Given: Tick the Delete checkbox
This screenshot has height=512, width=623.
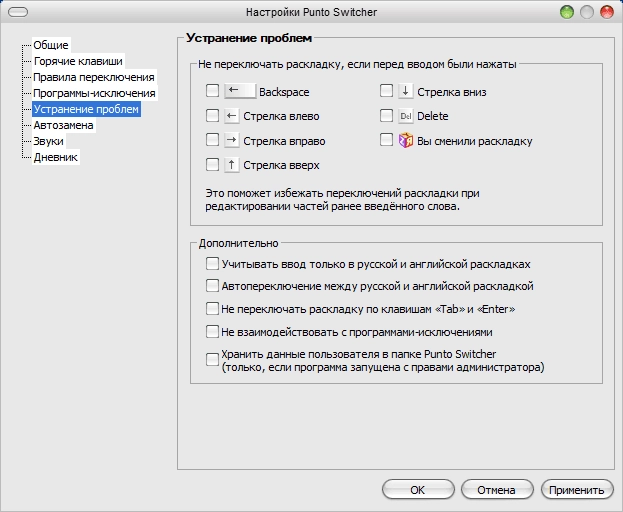Looking at the screenshot, I should (x=386, y=116).
